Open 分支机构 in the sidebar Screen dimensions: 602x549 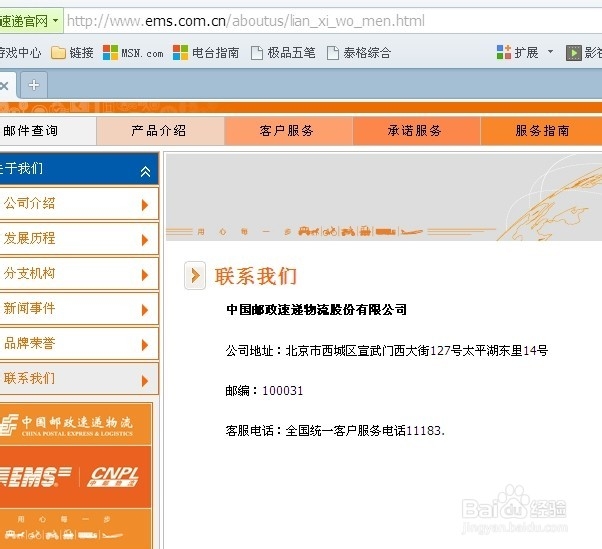[79, 273]
